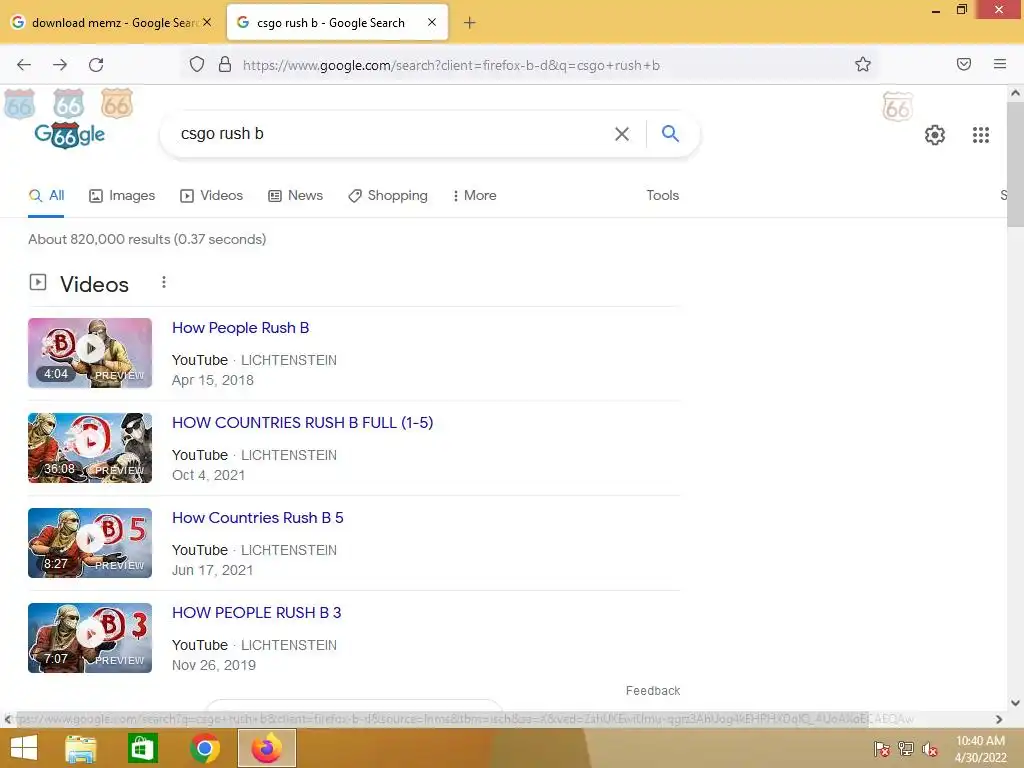Open 'How People Rush B' link
The image size is (1024, 768).
click(240, 328)
